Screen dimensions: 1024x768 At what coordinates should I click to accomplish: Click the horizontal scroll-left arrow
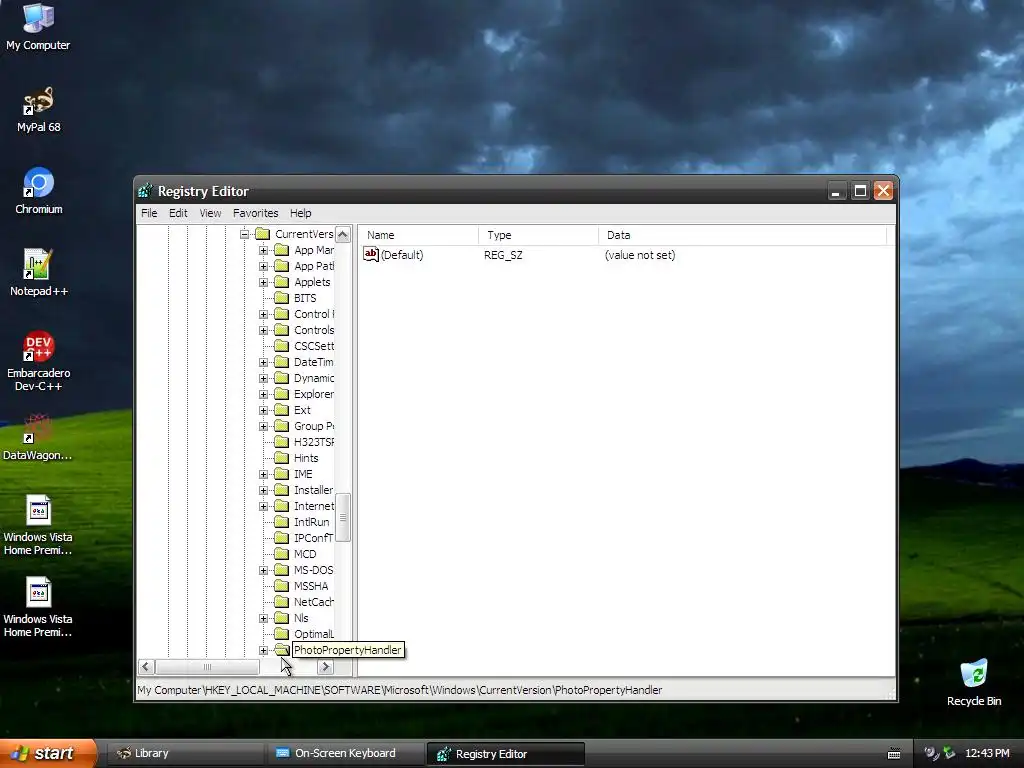click(x=146, y=667)
